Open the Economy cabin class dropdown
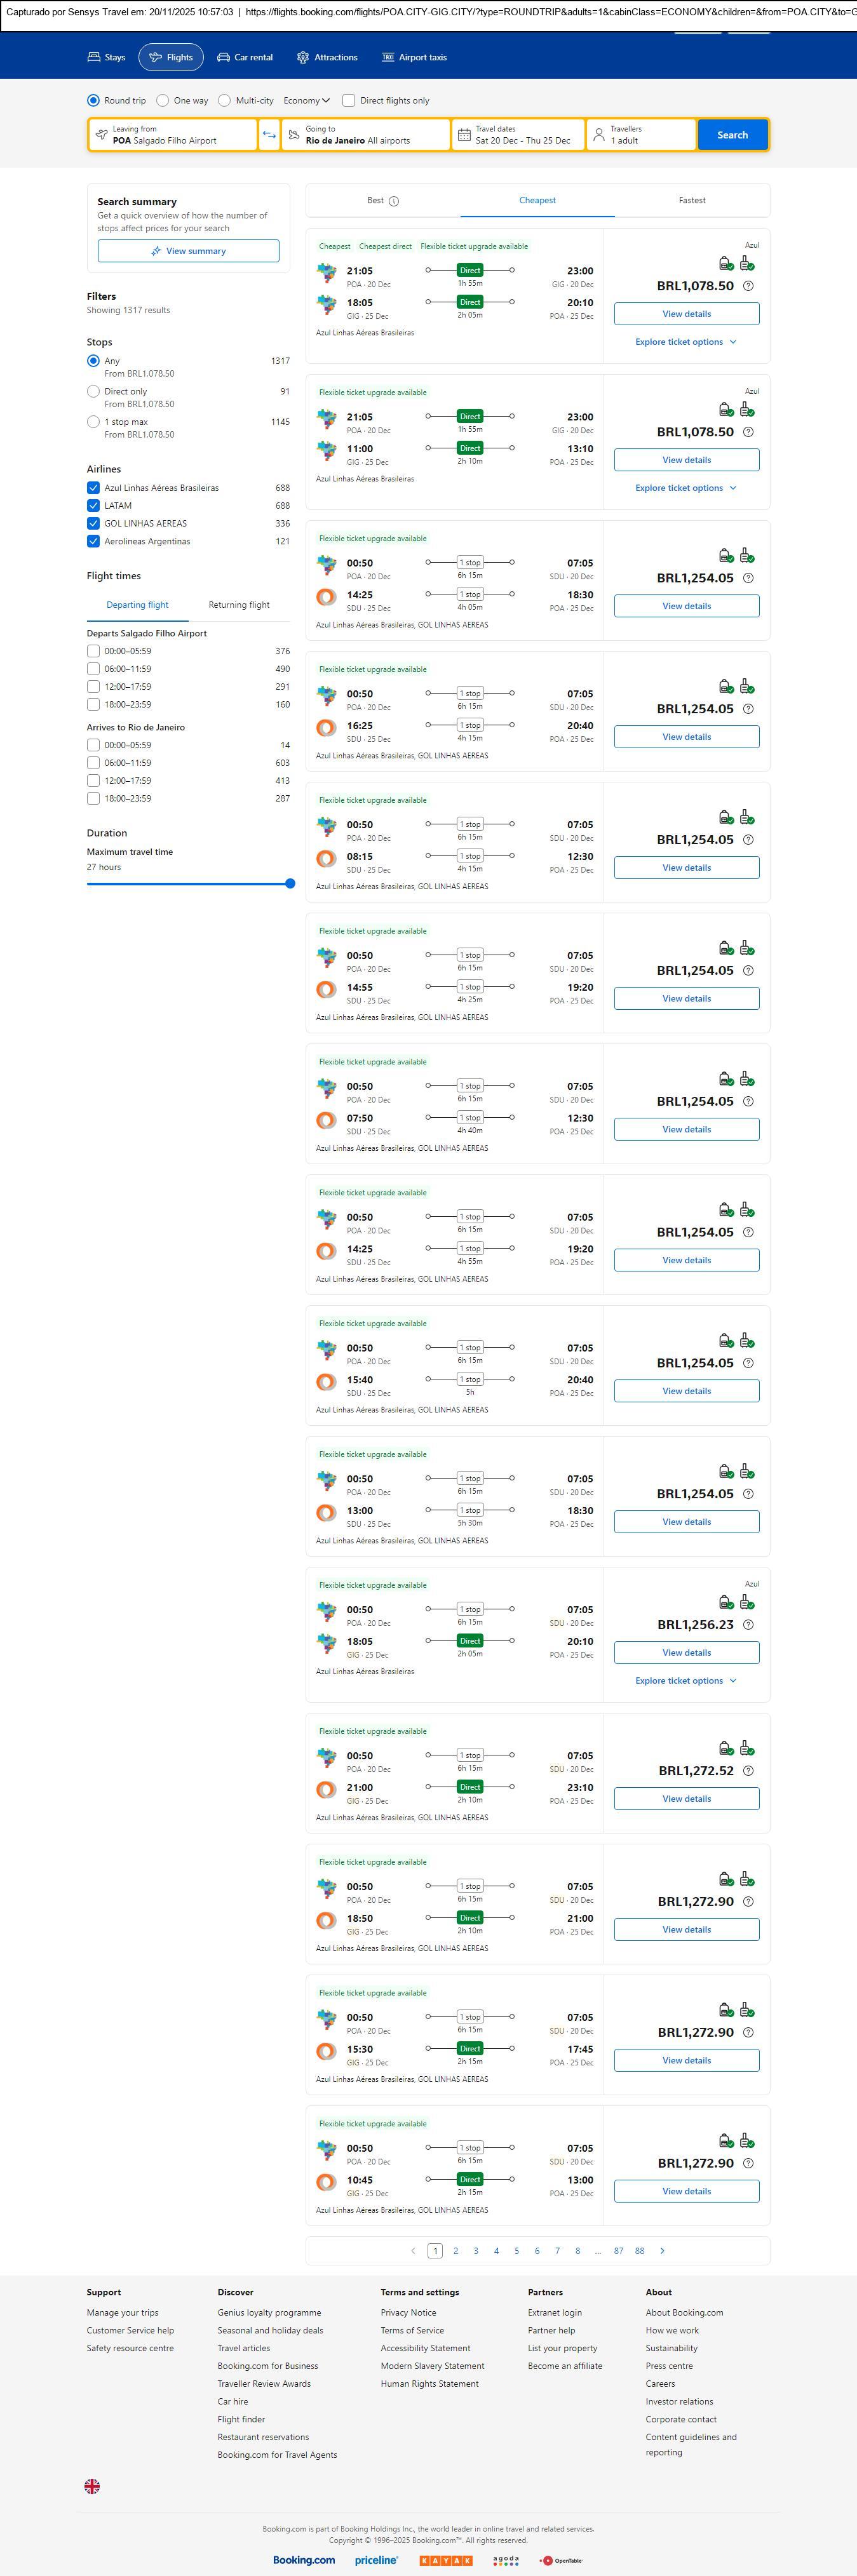The height and width of the screenshot is (2576, 857). click(x=306, y=100)
